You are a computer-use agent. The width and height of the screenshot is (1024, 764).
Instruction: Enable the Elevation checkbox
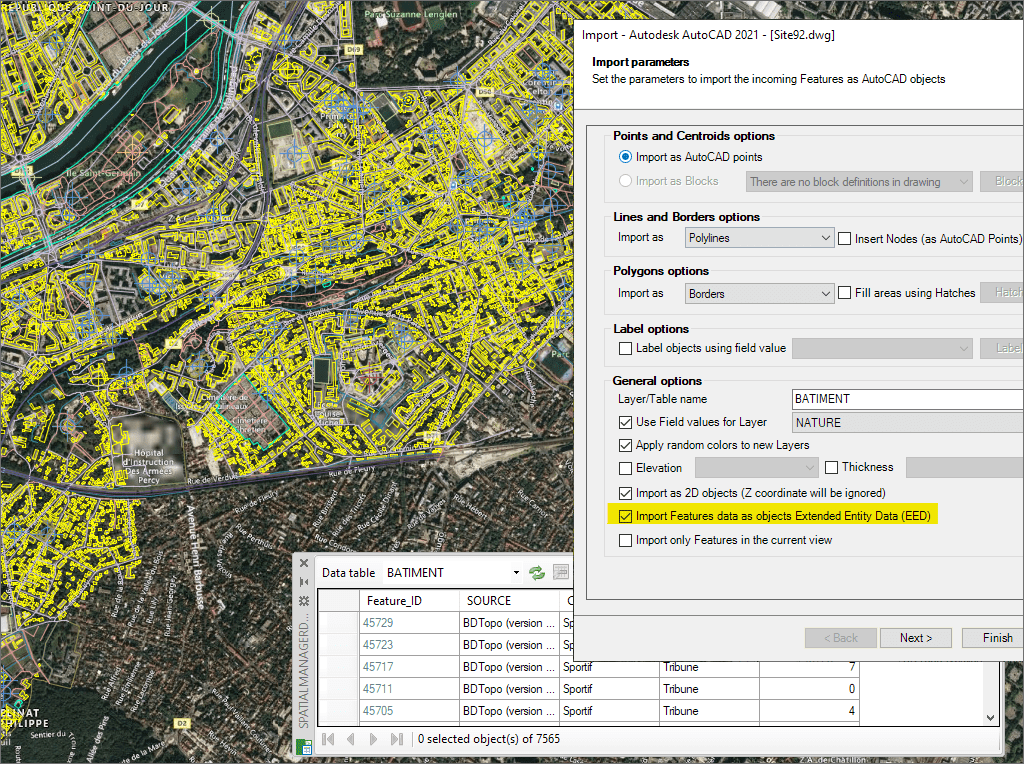click(x=625, y=468)
